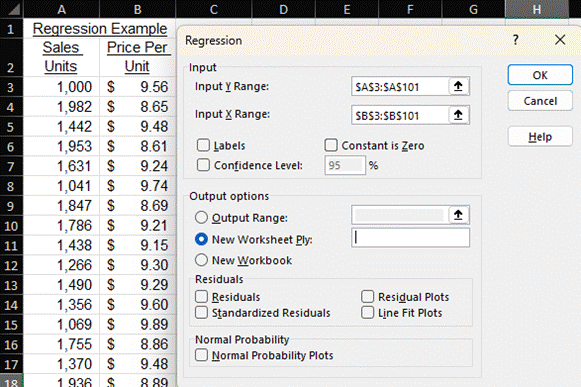
Task: Click the Input Y Range text field
Action: click(x=400, y=86)
